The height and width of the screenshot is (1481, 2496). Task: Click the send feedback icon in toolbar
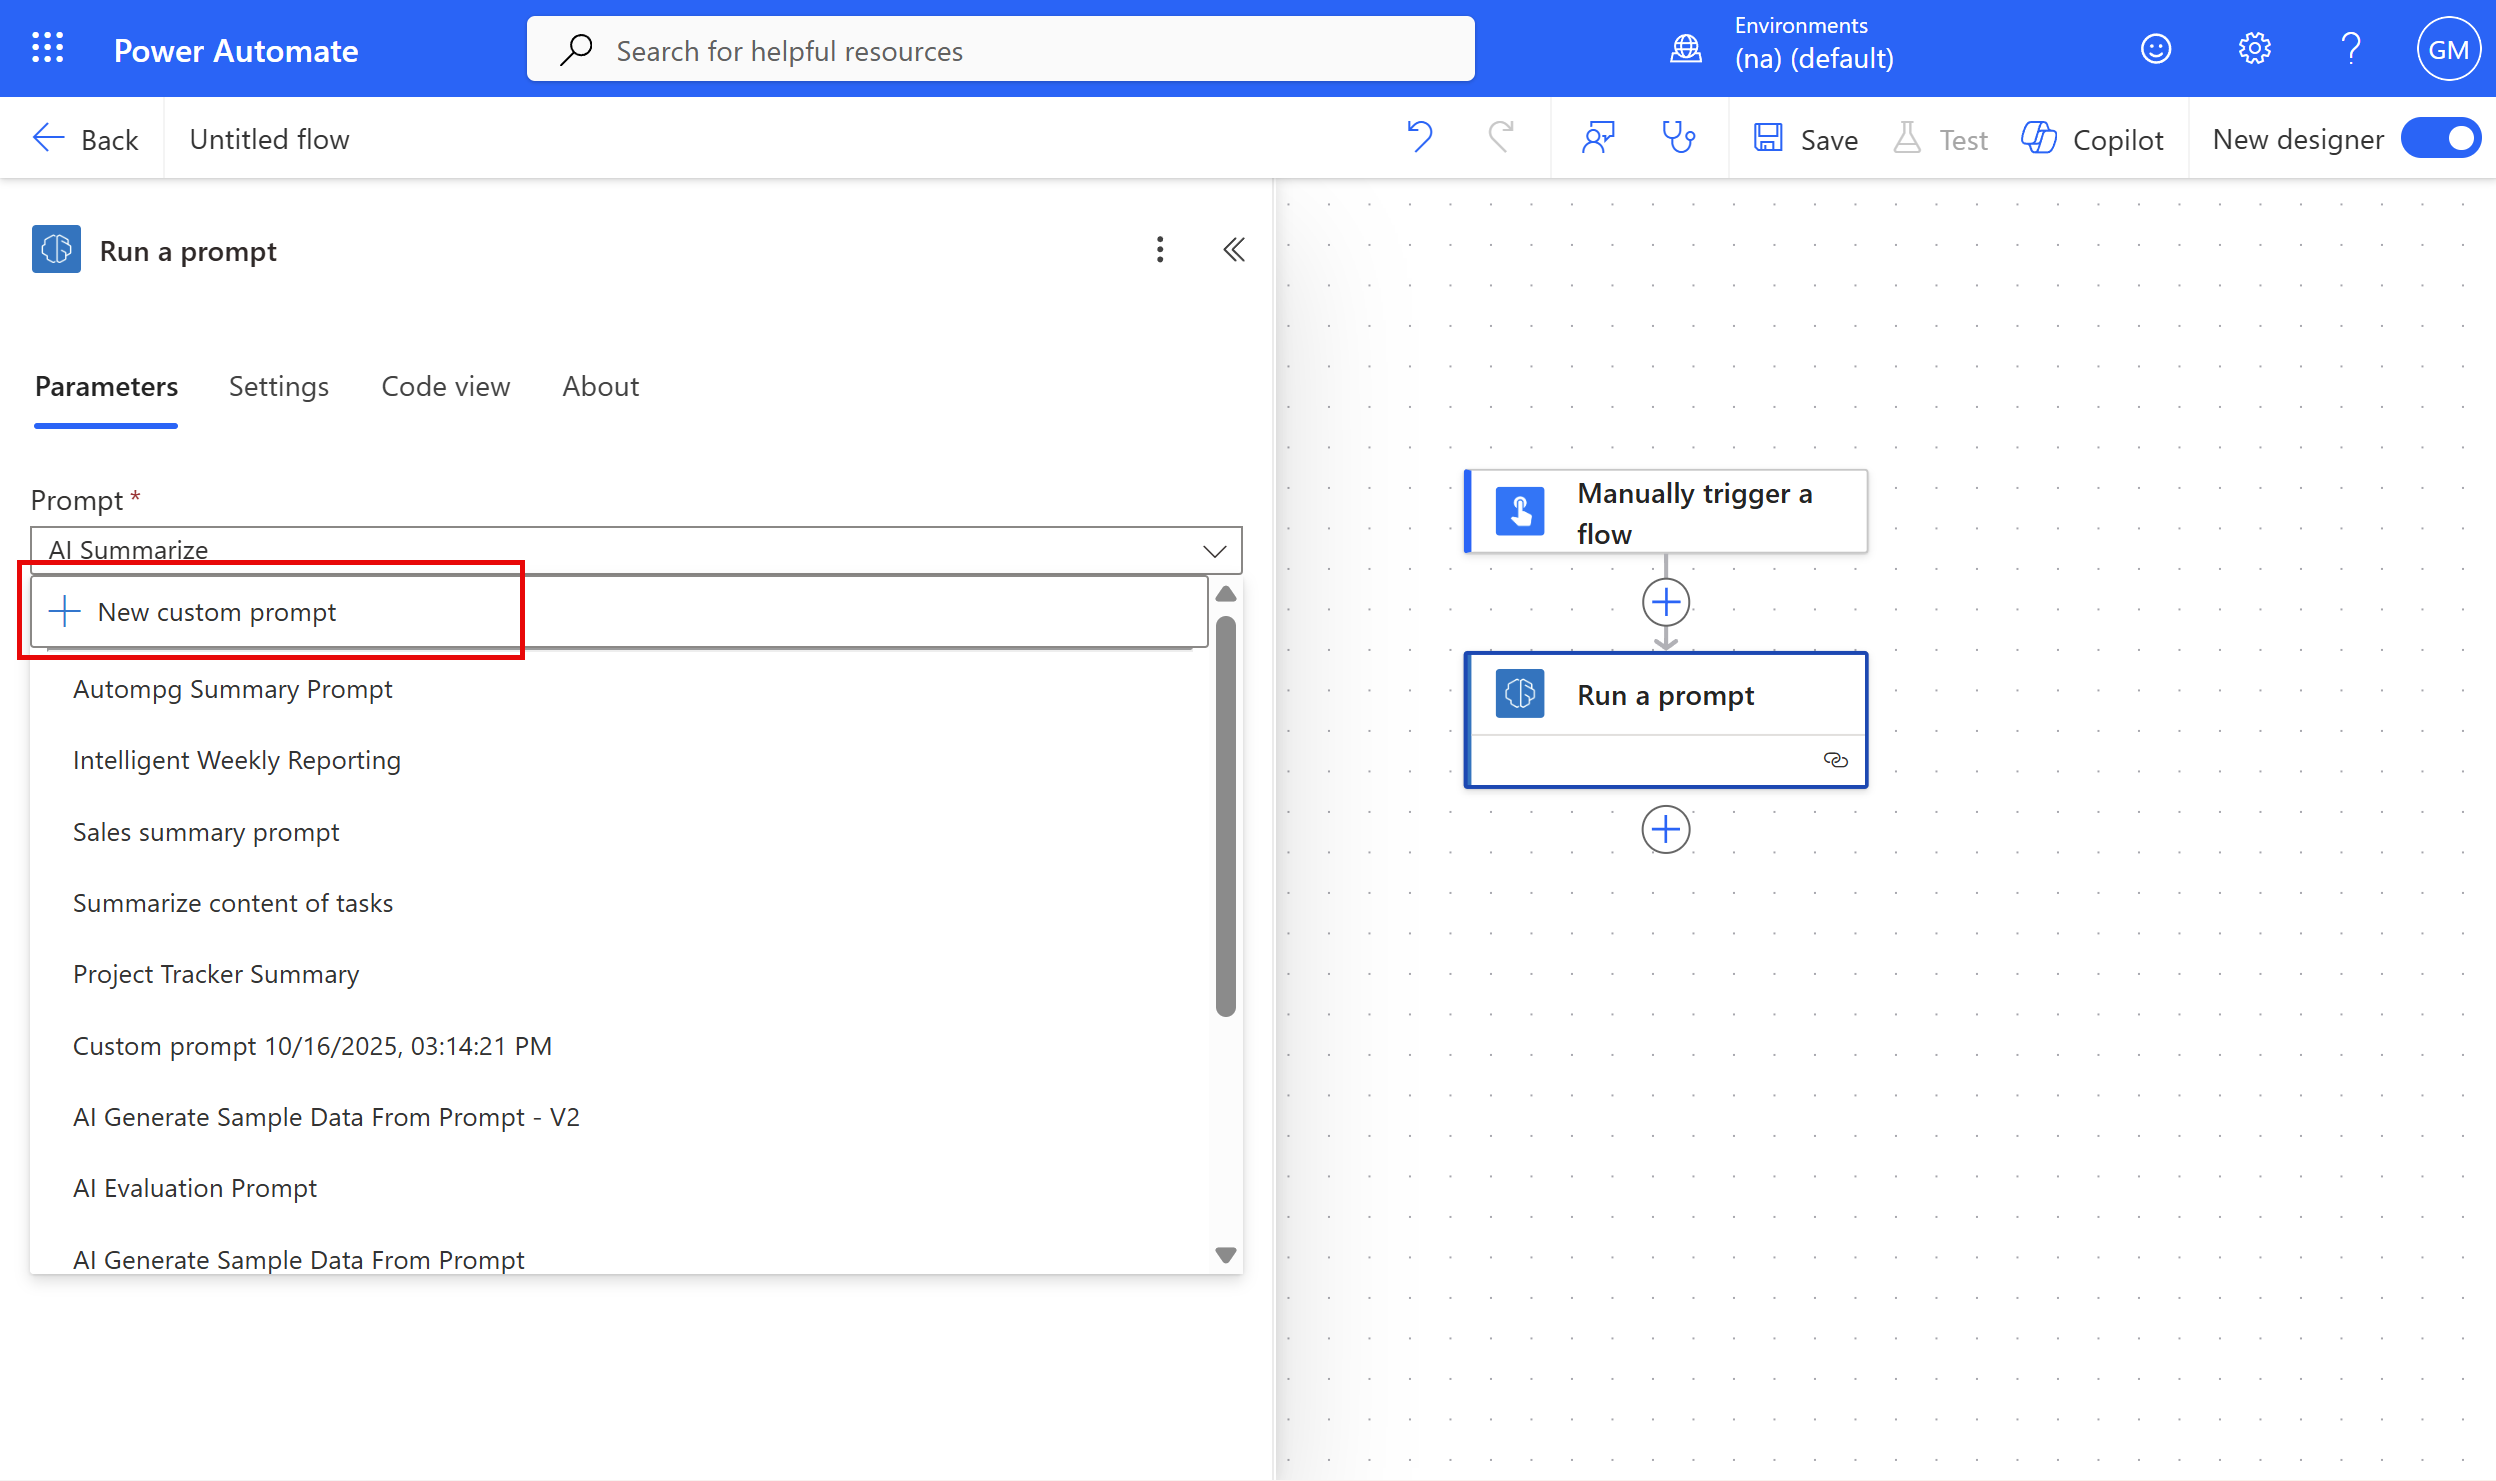(x=1597, y=137)
